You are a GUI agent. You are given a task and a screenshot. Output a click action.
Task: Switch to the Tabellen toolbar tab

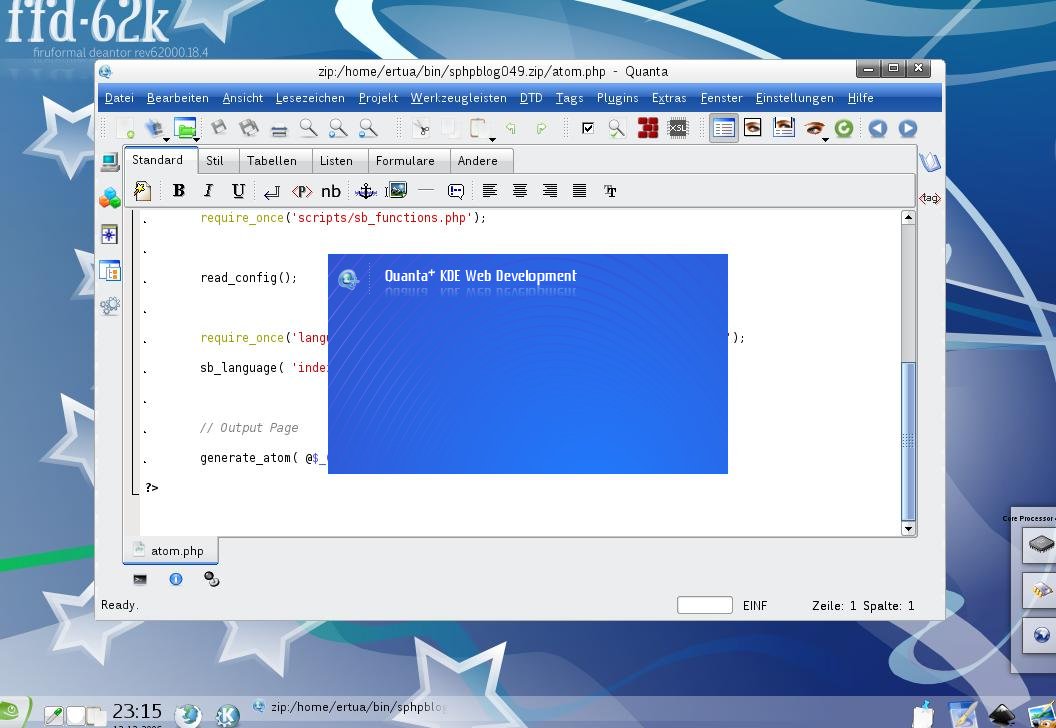point(271,160)
